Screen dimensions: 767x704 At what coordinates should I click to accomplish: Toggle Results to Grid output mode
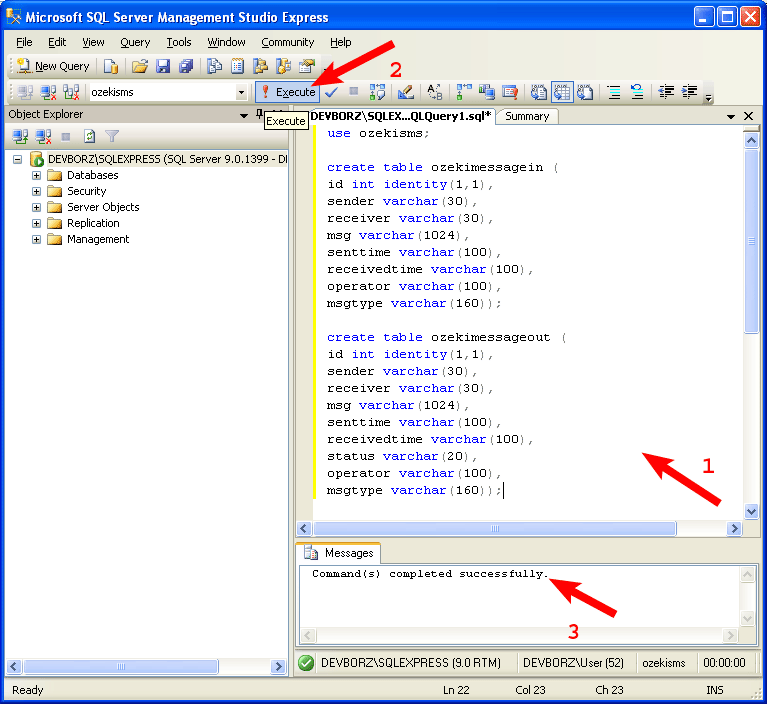coord(562,92)
